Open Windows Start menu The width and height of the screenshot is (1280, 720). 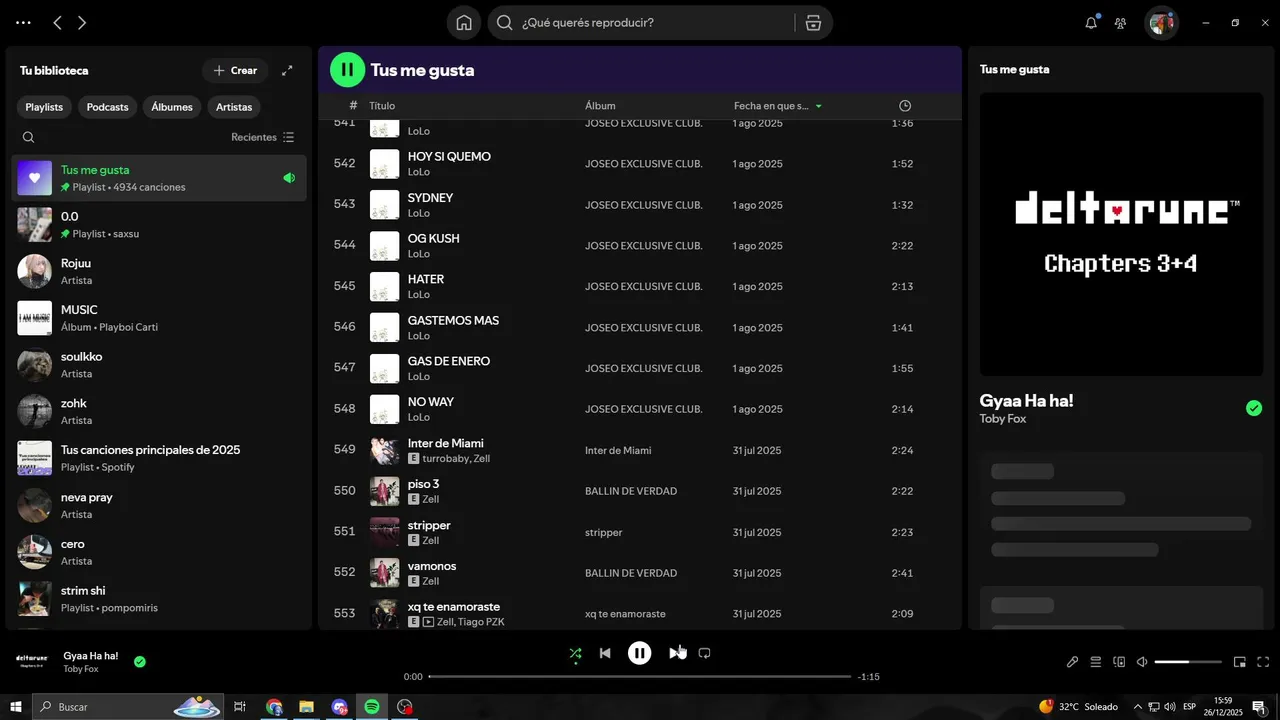[16, 707]
